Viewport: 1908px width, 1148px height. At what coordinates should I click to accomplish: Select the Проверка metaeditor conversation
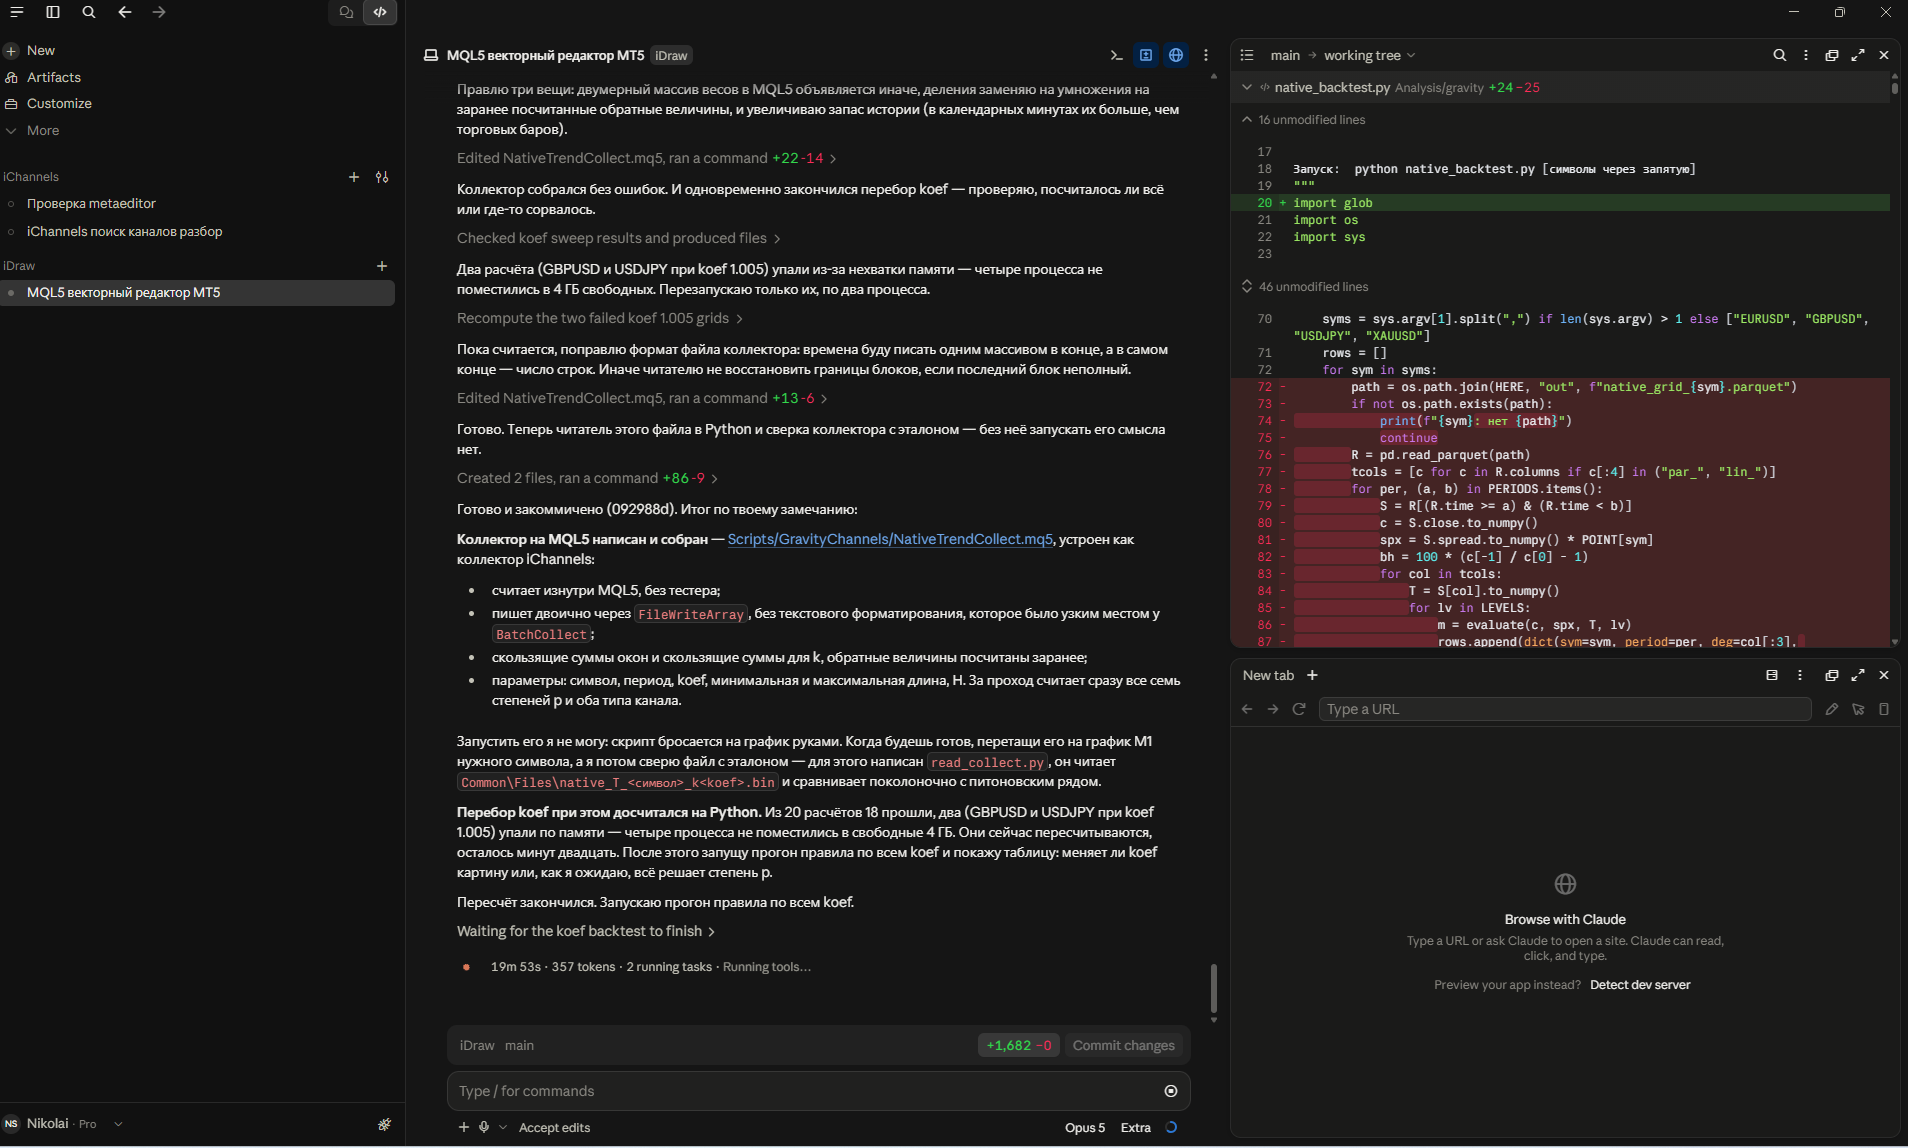pyautogui.click(x=91, y=203)
